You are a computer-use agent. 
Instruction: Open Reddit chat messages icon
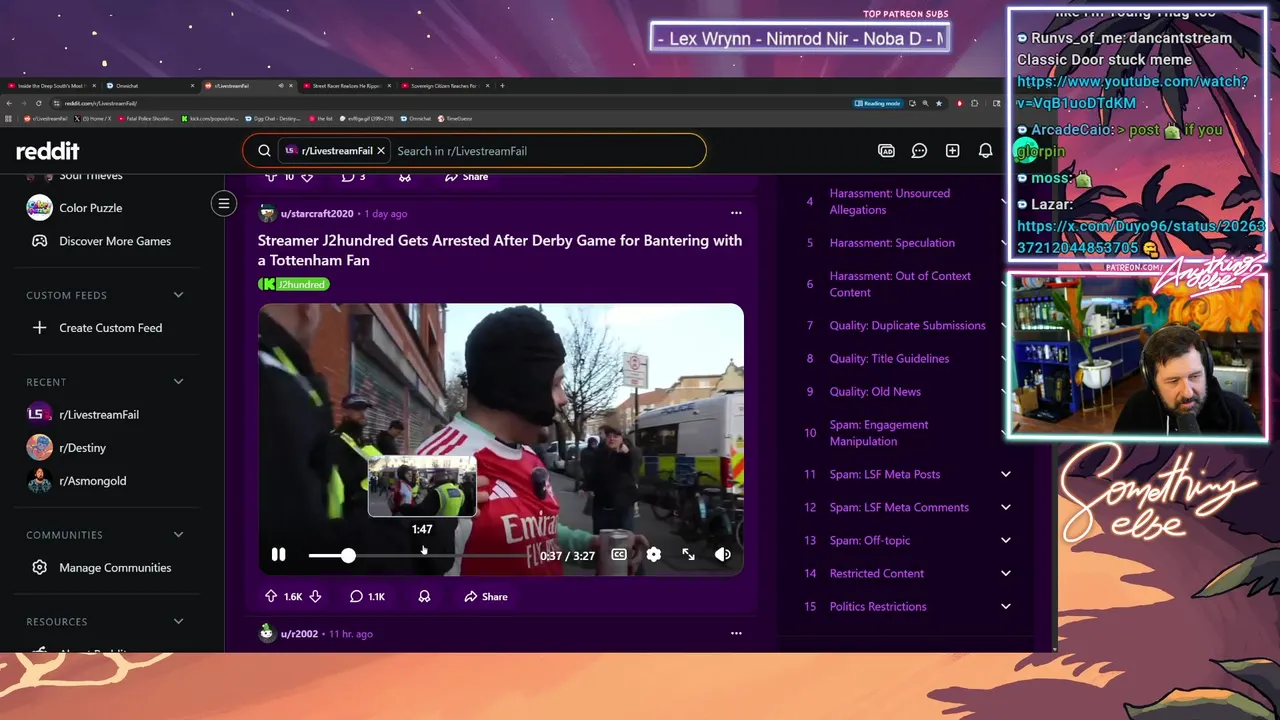click(919, 151)
